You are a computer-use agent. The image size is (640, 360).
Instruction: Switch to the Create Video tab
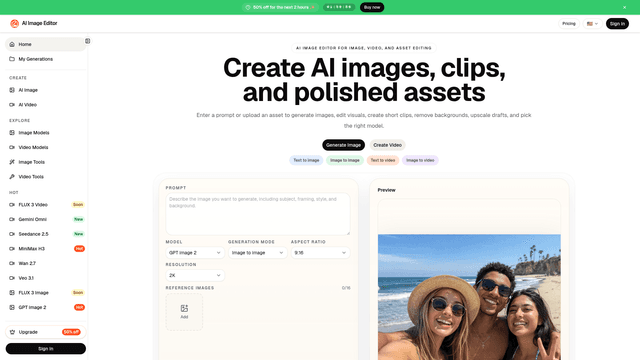click(387, 145)
